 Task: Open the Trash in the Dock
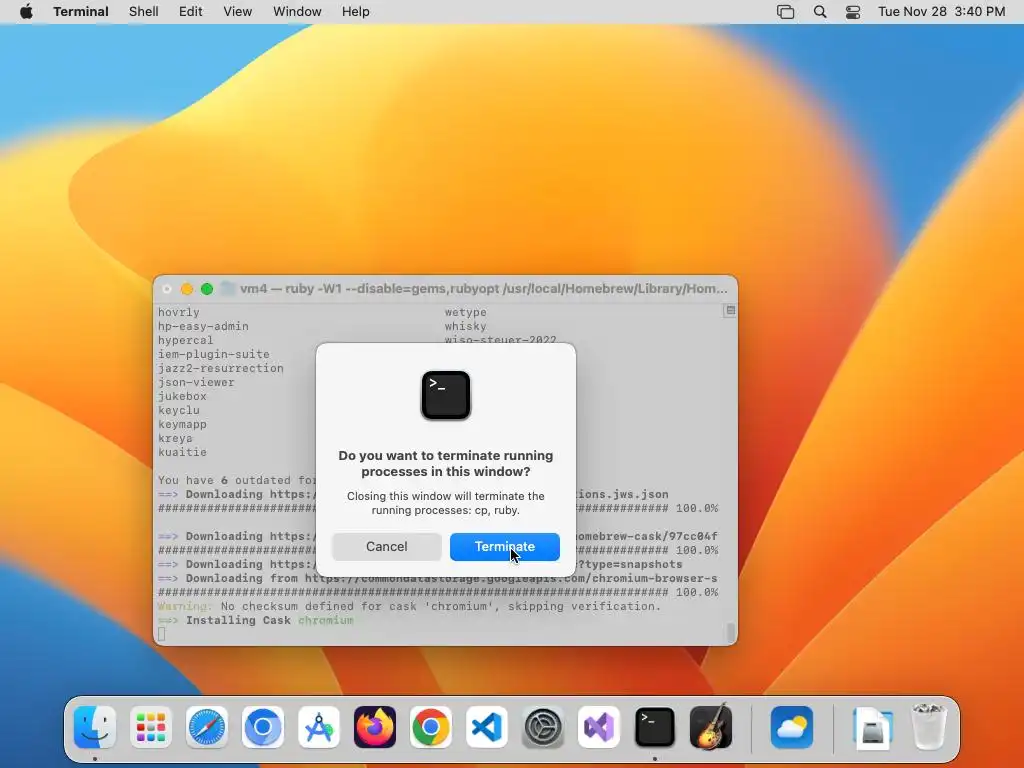(x=929, y=727)
